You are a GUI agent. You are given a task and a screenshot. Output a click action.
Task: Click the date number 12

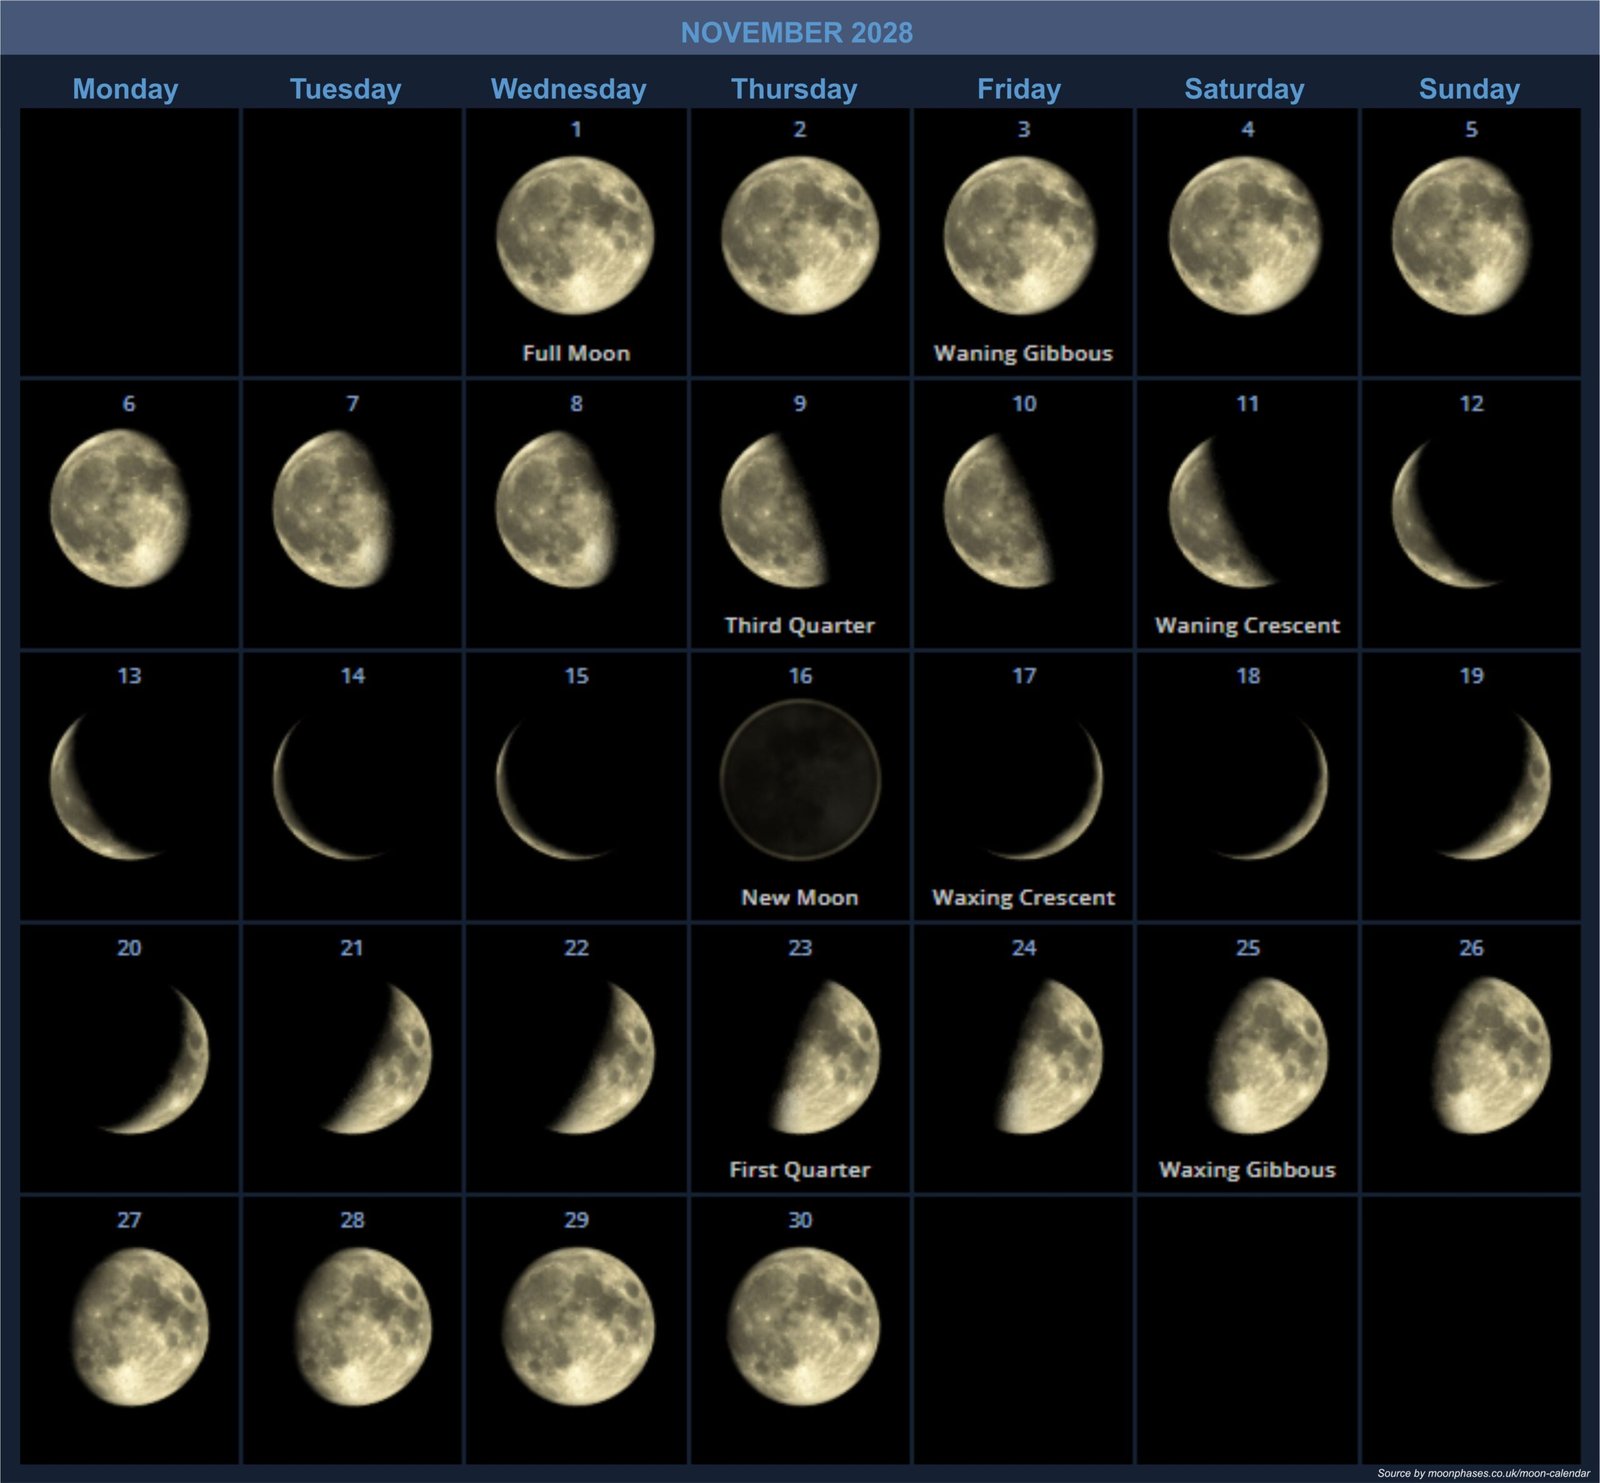pos(1471,404)
